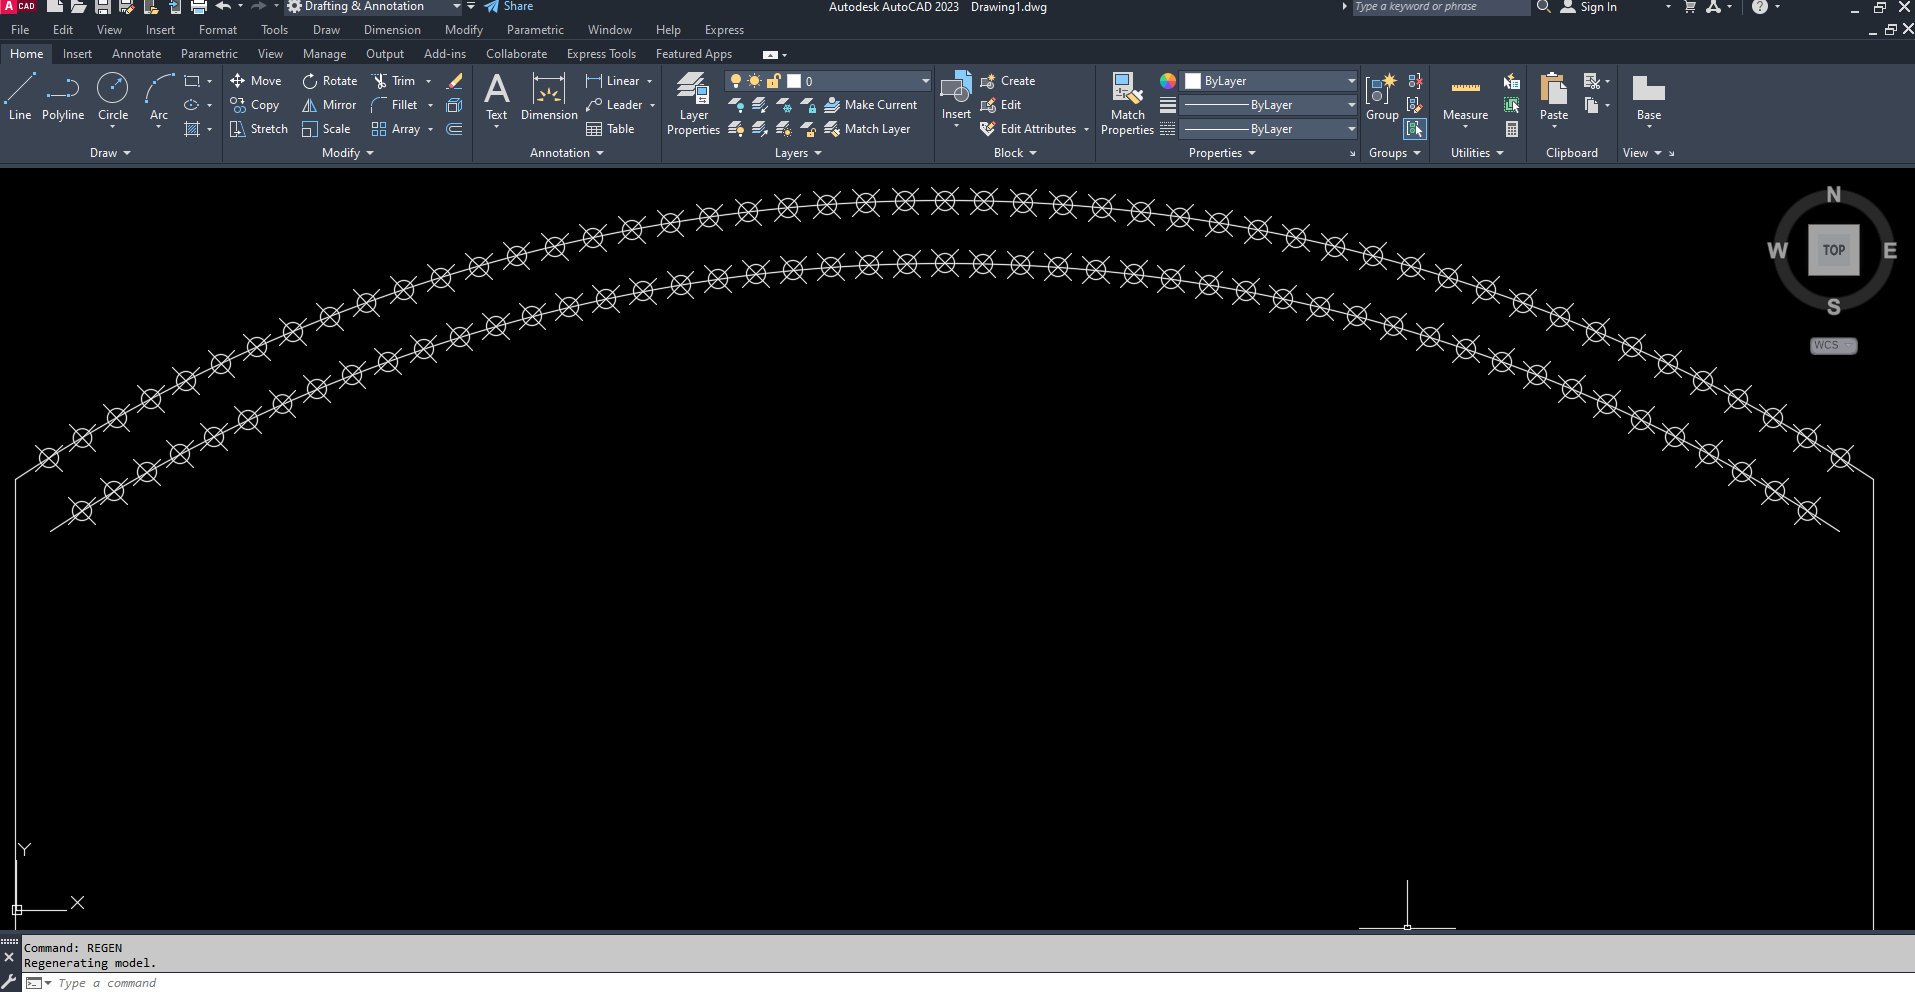1915x992 pixels.
Task: Pick the Polyline tool
Action: tap(63, 97)
